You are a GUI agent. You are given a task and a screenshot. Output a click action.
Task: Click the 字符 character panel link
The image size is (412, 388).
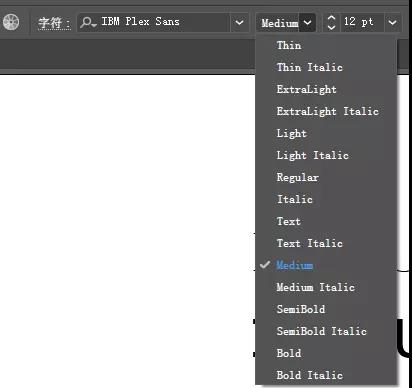tap(54, 23)
